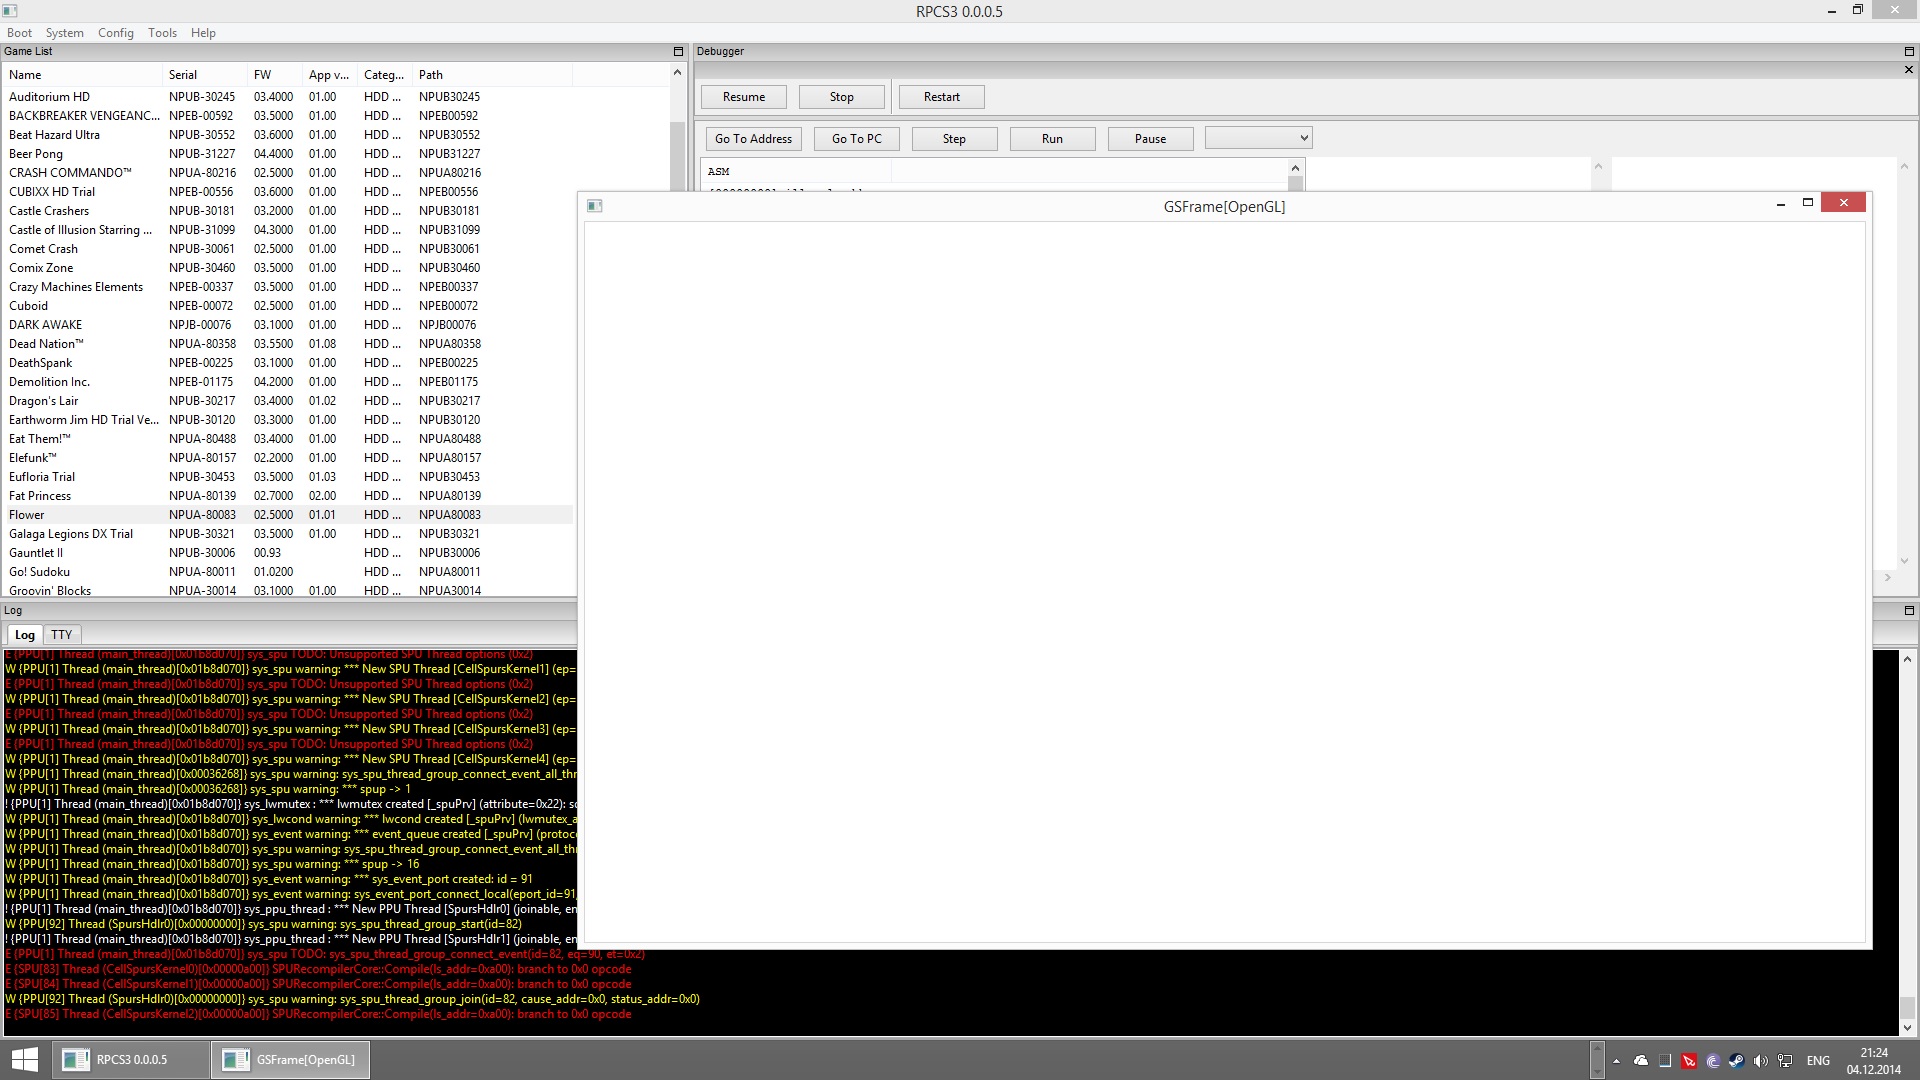Open Steam from the system tray
Image resolution: width=1920 pixels, height=1080 pixels.
pyautogui.click(x=1737, y=1061)
